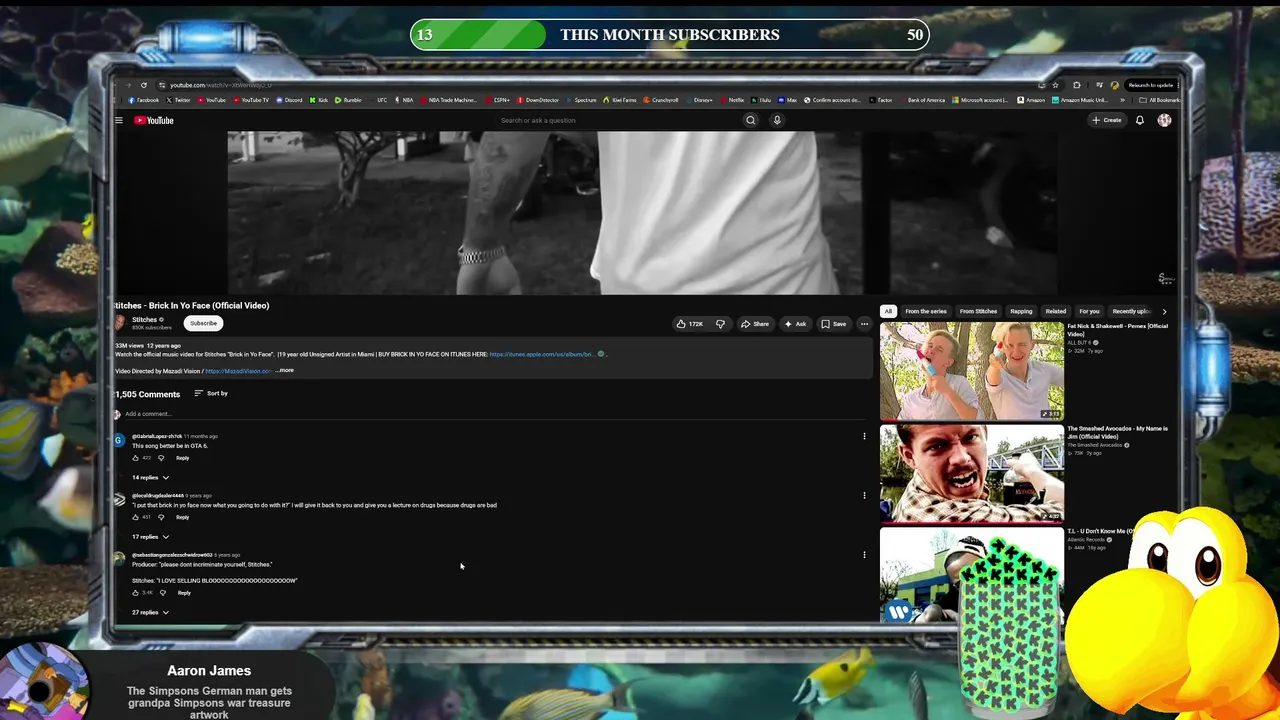Dislike the localdrugdealer4446 comment
The width and height of the screenshot is (1280, 720).
(161, 517)
